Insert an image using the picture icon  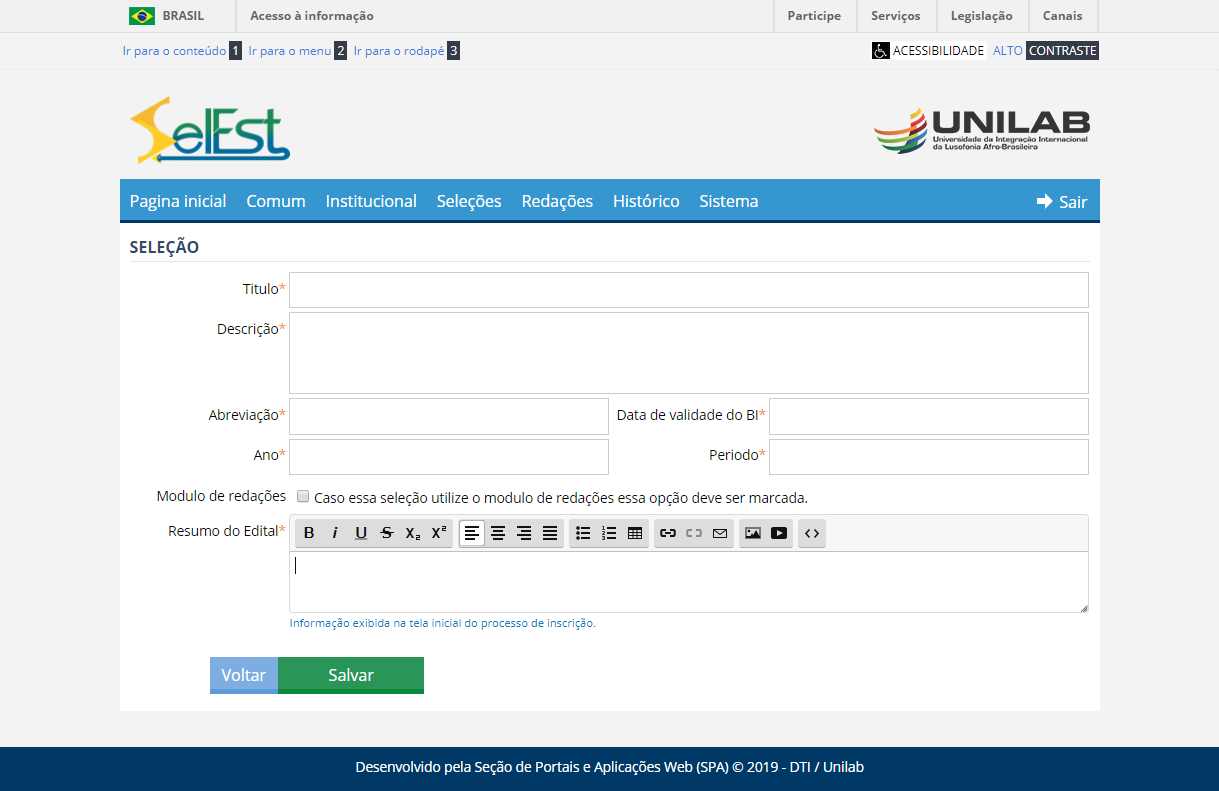[753, 533]
